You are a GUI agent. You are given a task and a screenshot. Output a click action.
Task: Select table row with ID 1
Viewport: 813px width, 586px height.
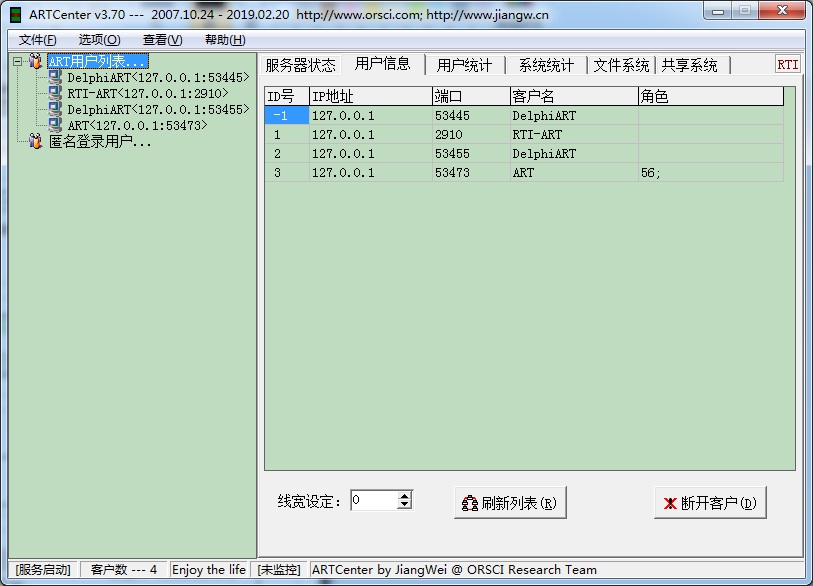tap(524, 135)
